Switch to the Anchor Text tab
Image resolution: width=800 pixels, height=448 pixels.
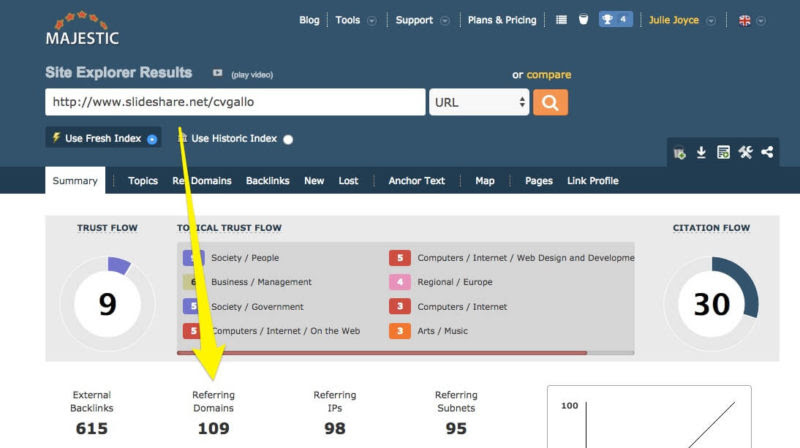click(x=416, y=181)
